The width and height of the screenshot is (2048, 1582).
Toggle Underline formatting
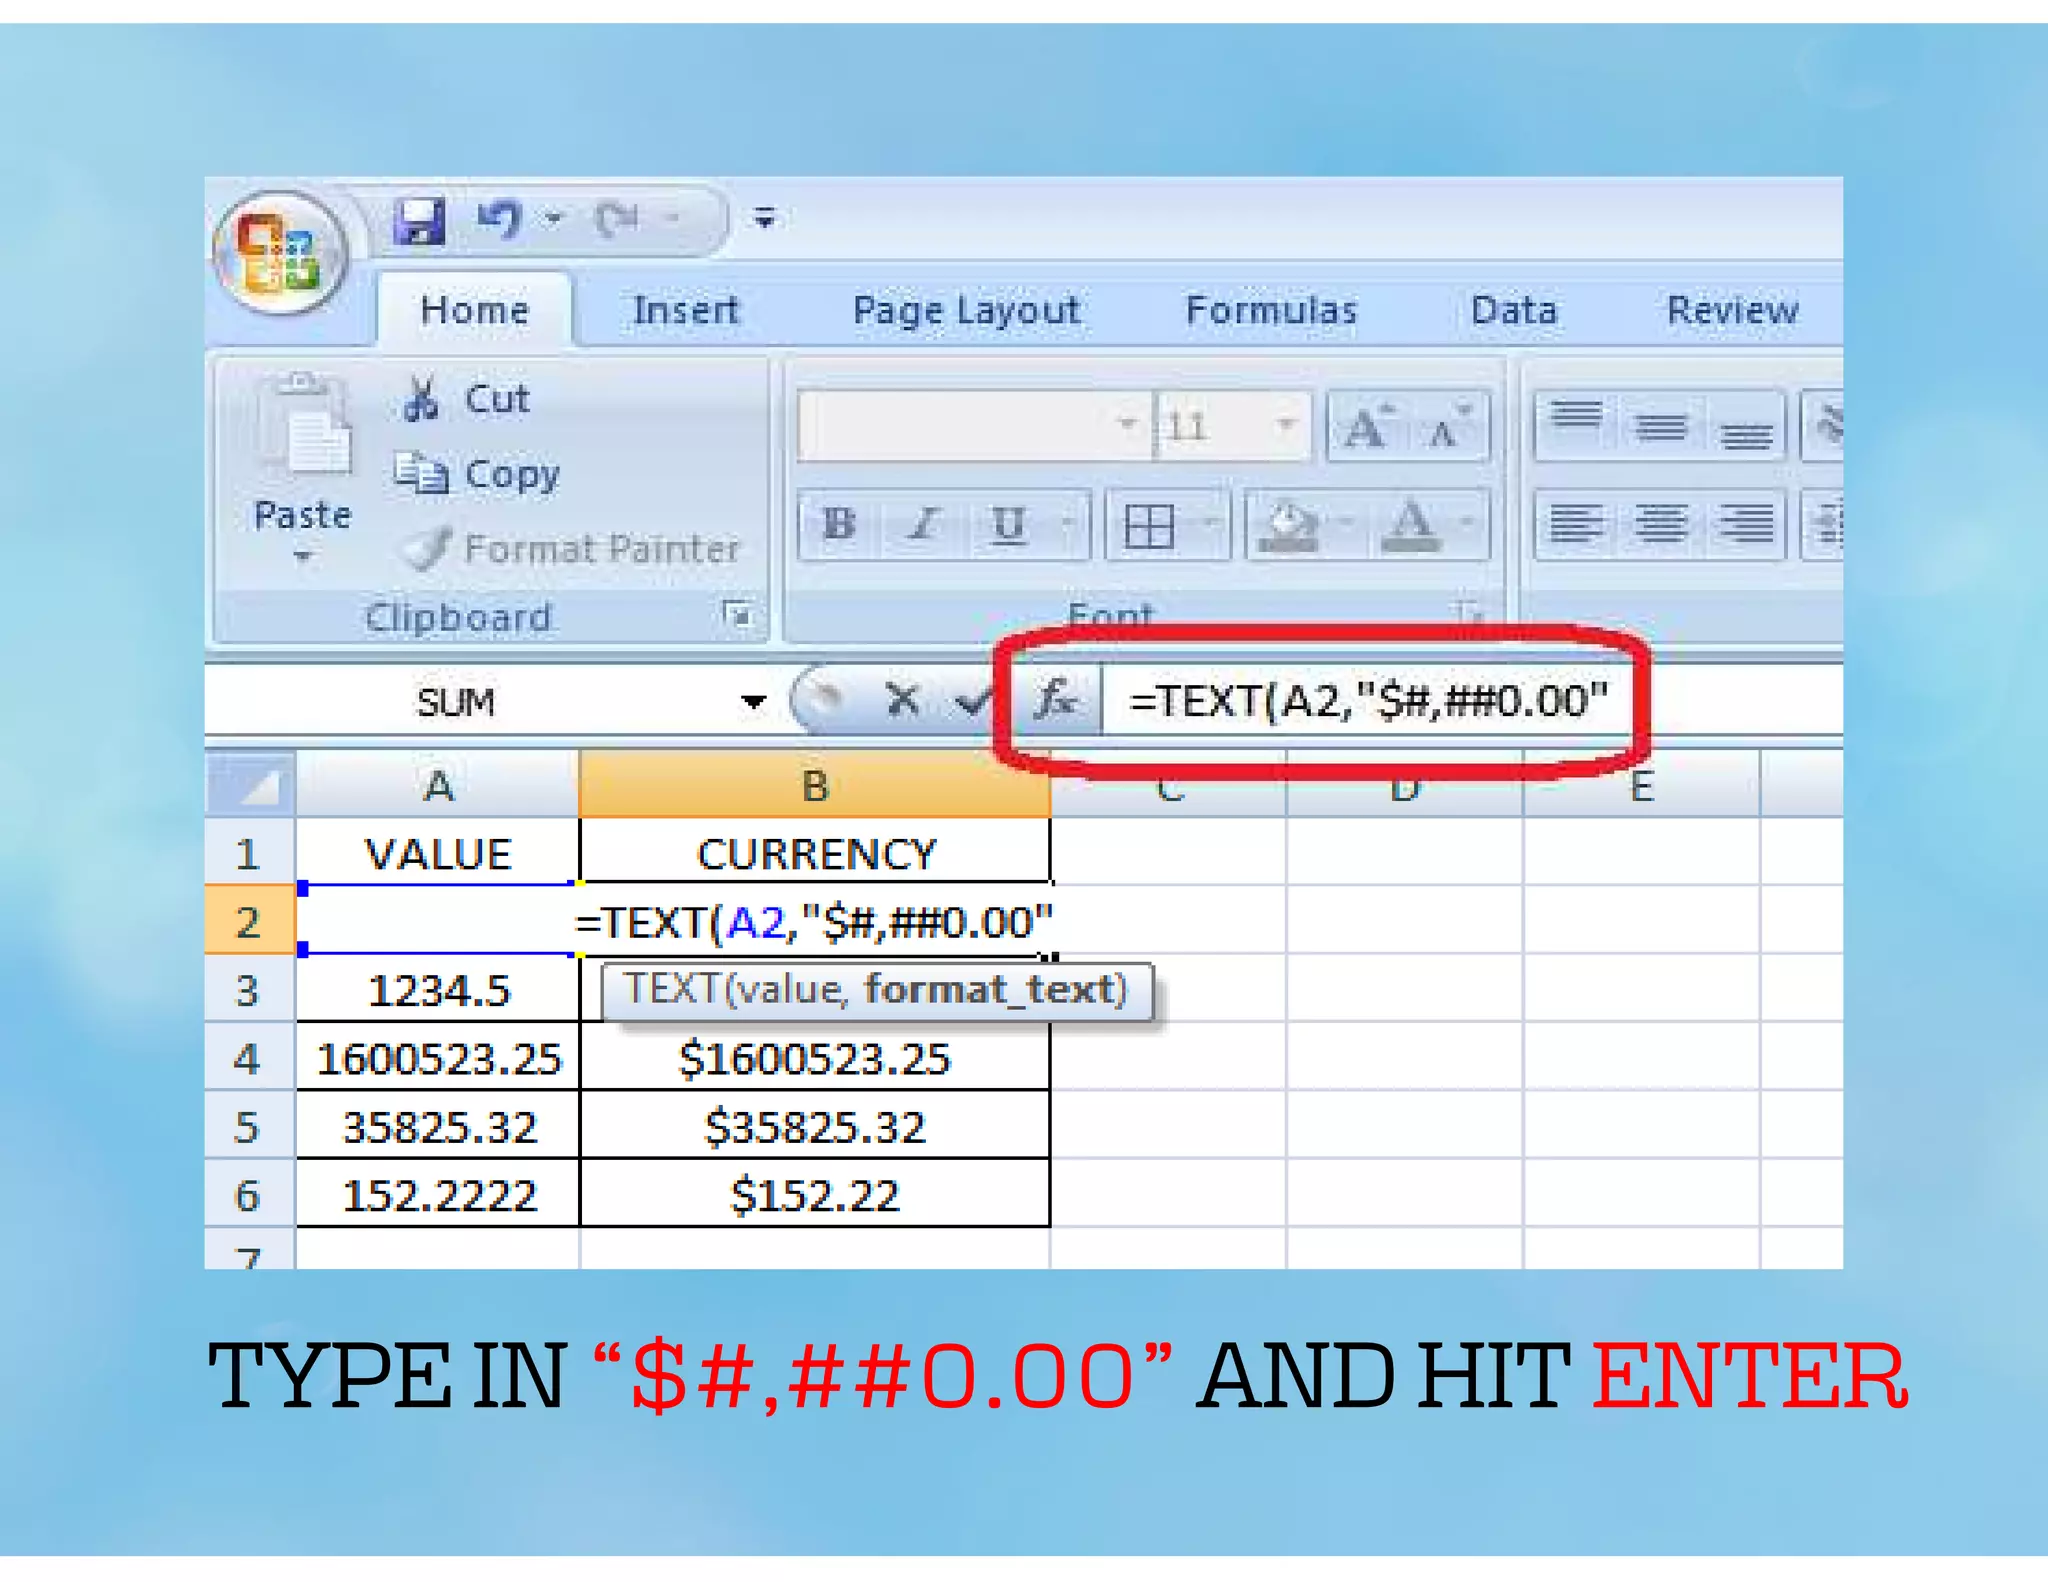click(x=1008, y=524)
